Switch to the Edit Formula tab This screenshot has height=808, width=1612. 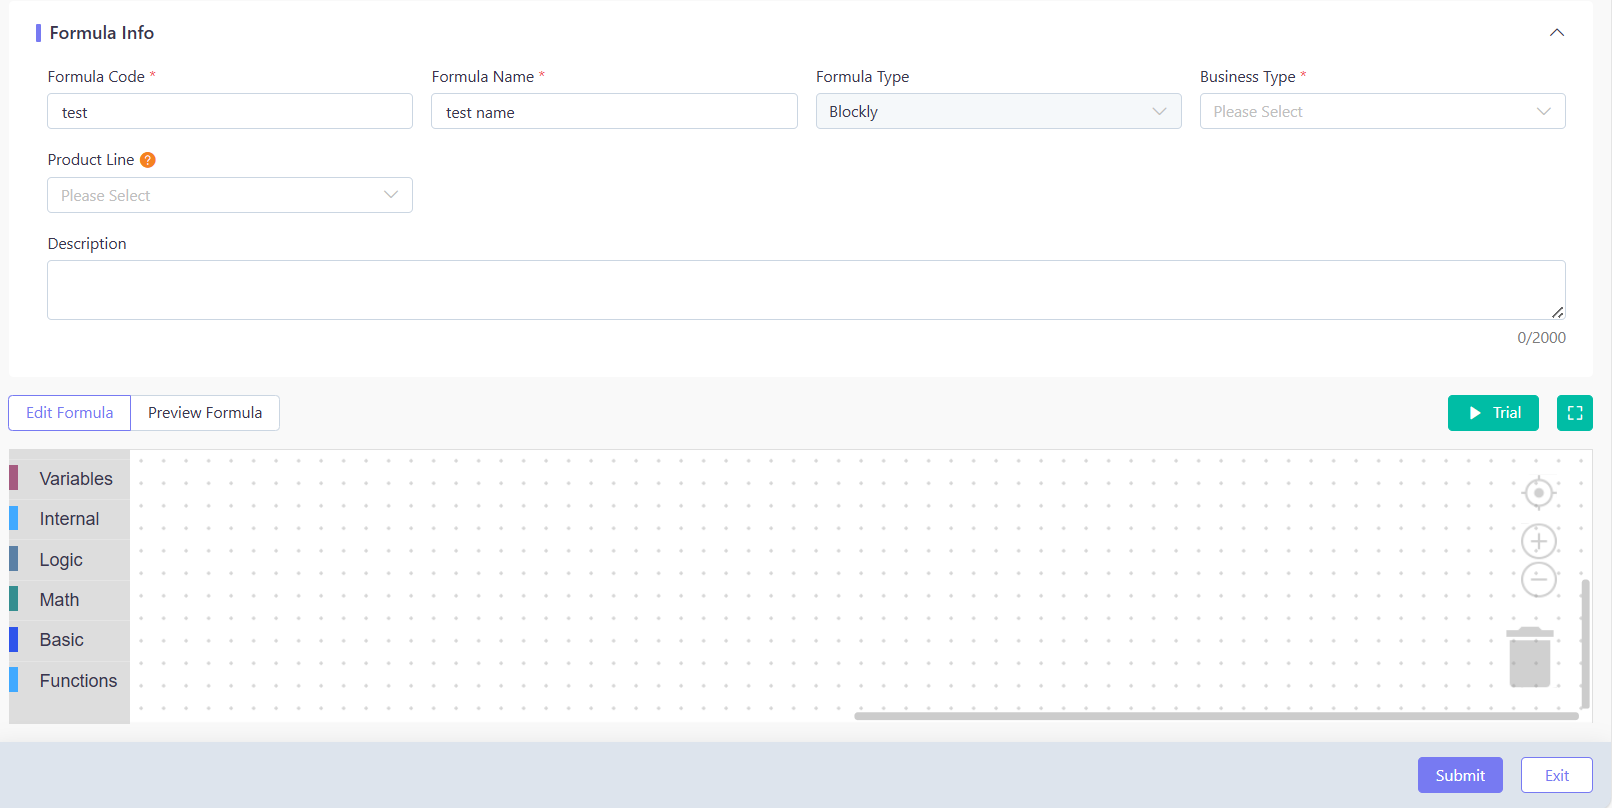(69, 413)
